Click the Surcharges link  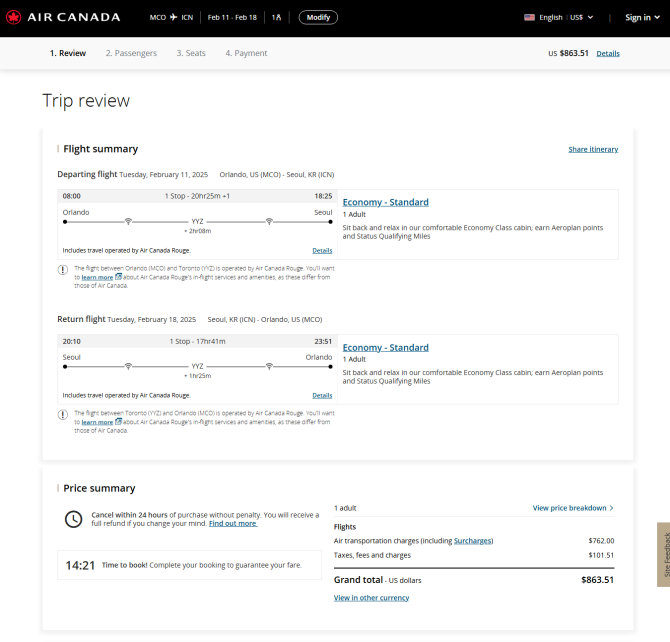point(473,541)
